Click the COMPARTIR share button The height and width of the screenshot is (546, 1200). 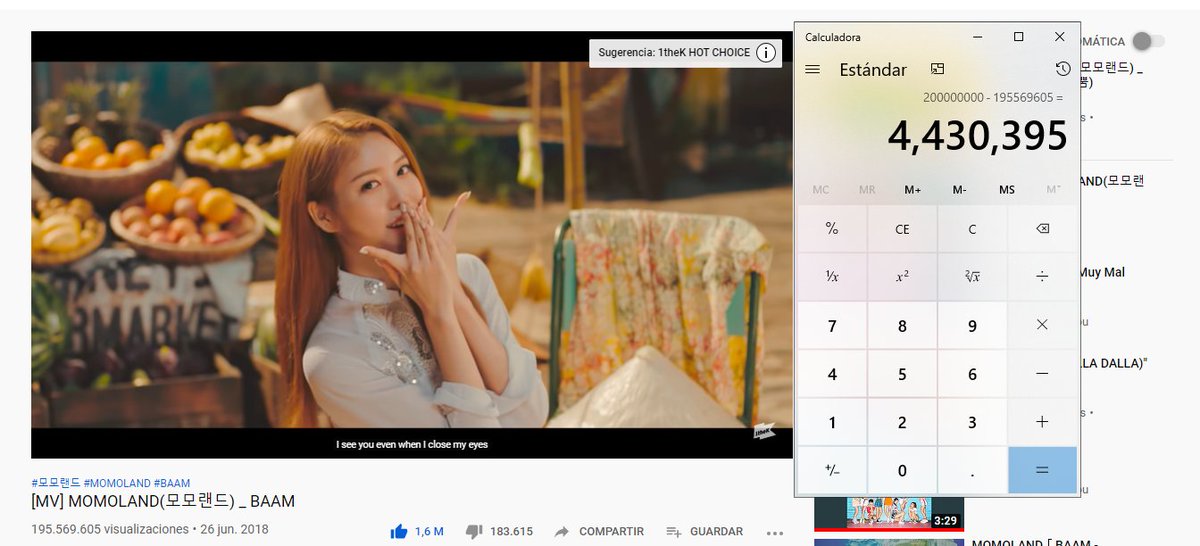(598, 531)
